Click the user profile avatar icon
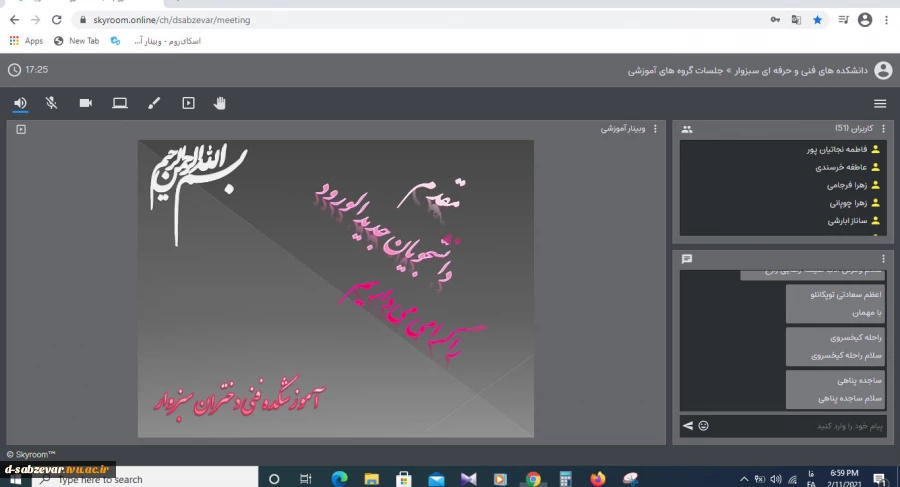This screenshot has width=900, height=487. [882, 70]
